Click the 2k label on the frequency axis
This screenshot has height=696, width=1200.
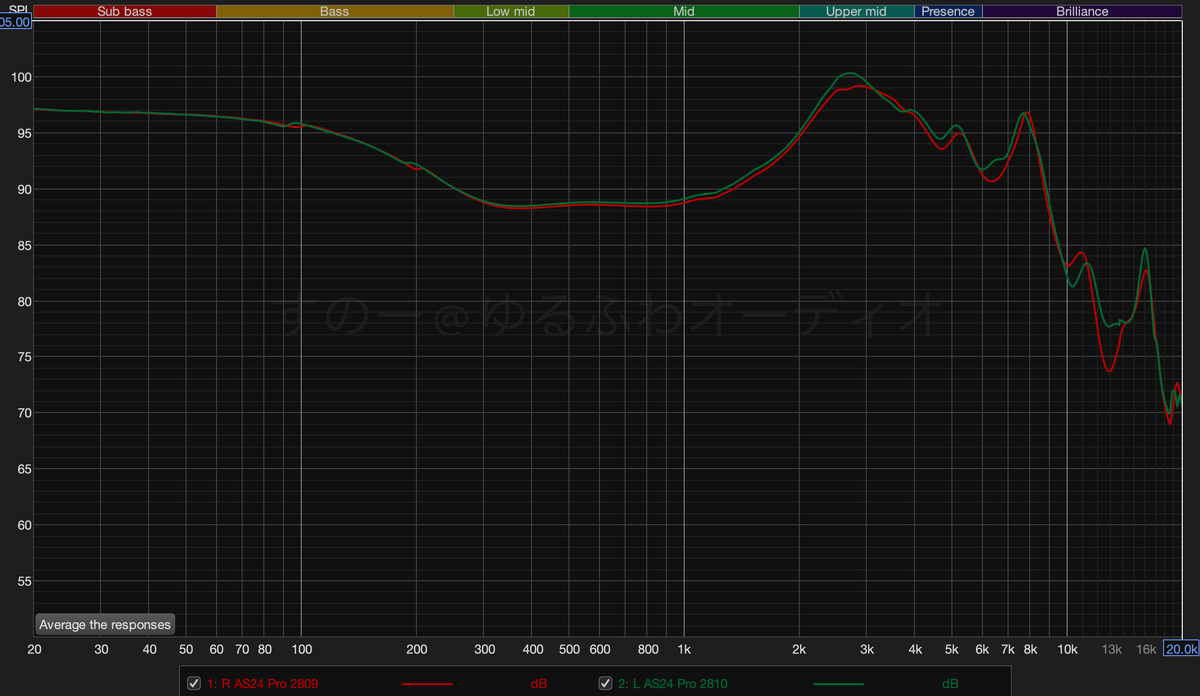pyautogui.click(x=799, y=649)
